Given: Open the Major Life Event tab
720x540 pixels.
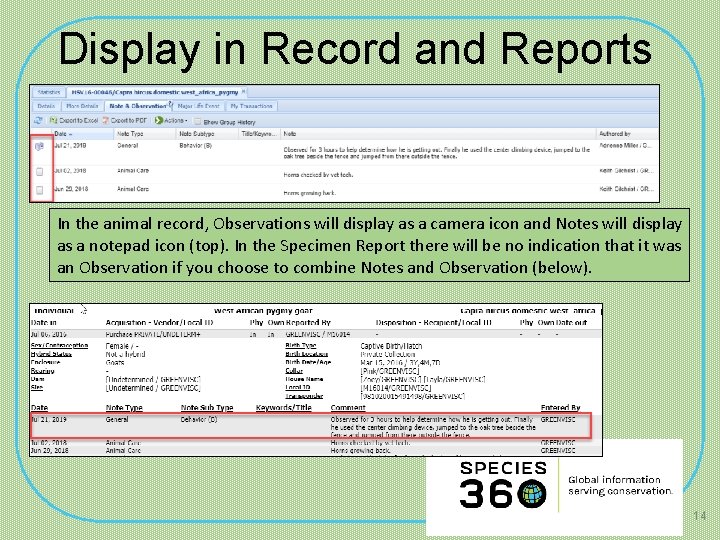Looking at the screenshot, I should (x=198, y=106).
